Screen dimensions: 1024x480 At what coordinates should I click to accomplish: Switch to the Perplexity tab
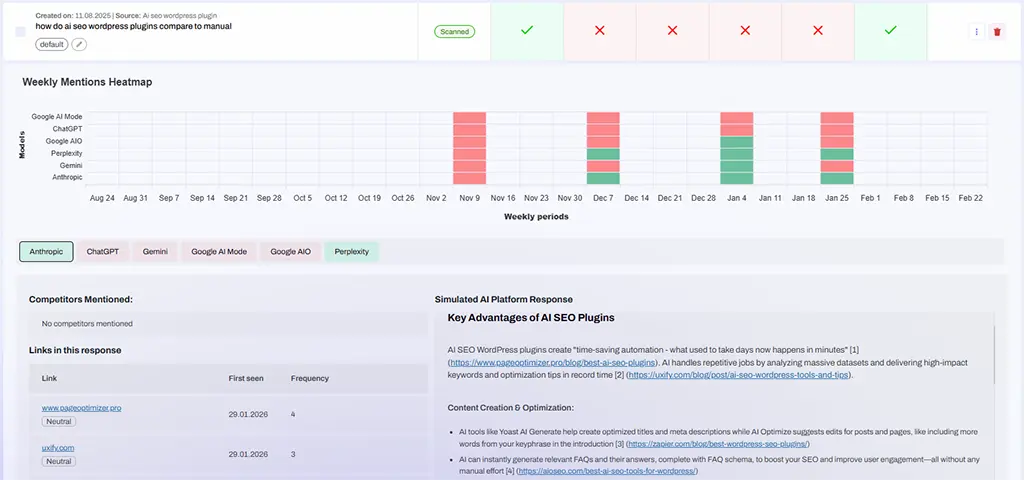pyautogui.click(x=351, y=252)
